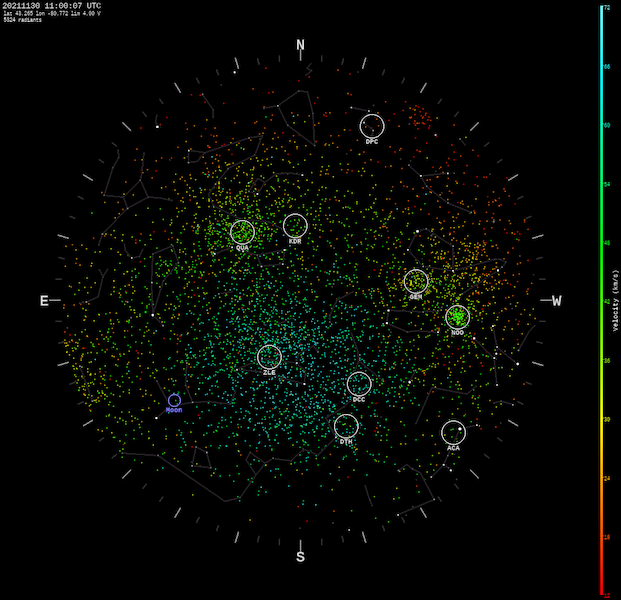Click the ZLE shower circle
Viewport: 621px width, 600px height.
pos(269,357)
